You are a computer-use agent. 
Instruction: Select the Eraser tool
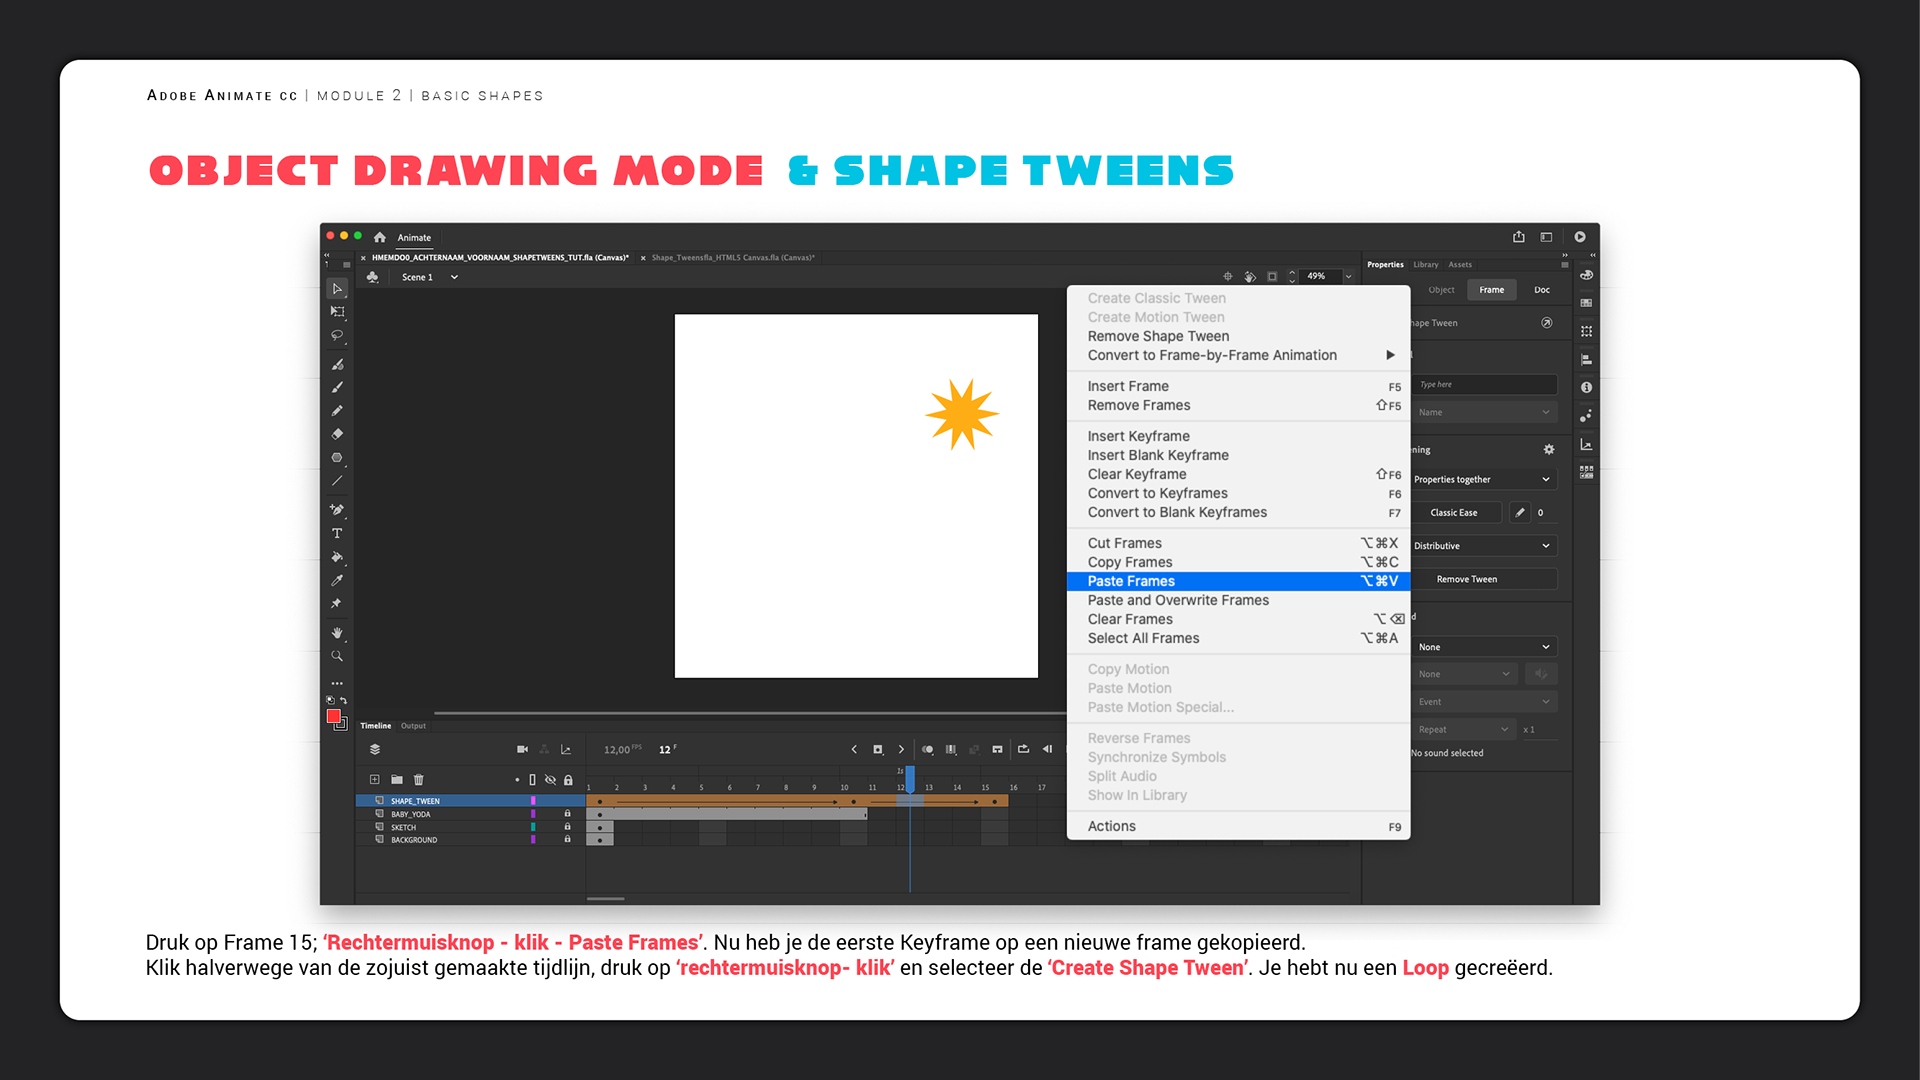click(337, 434)
